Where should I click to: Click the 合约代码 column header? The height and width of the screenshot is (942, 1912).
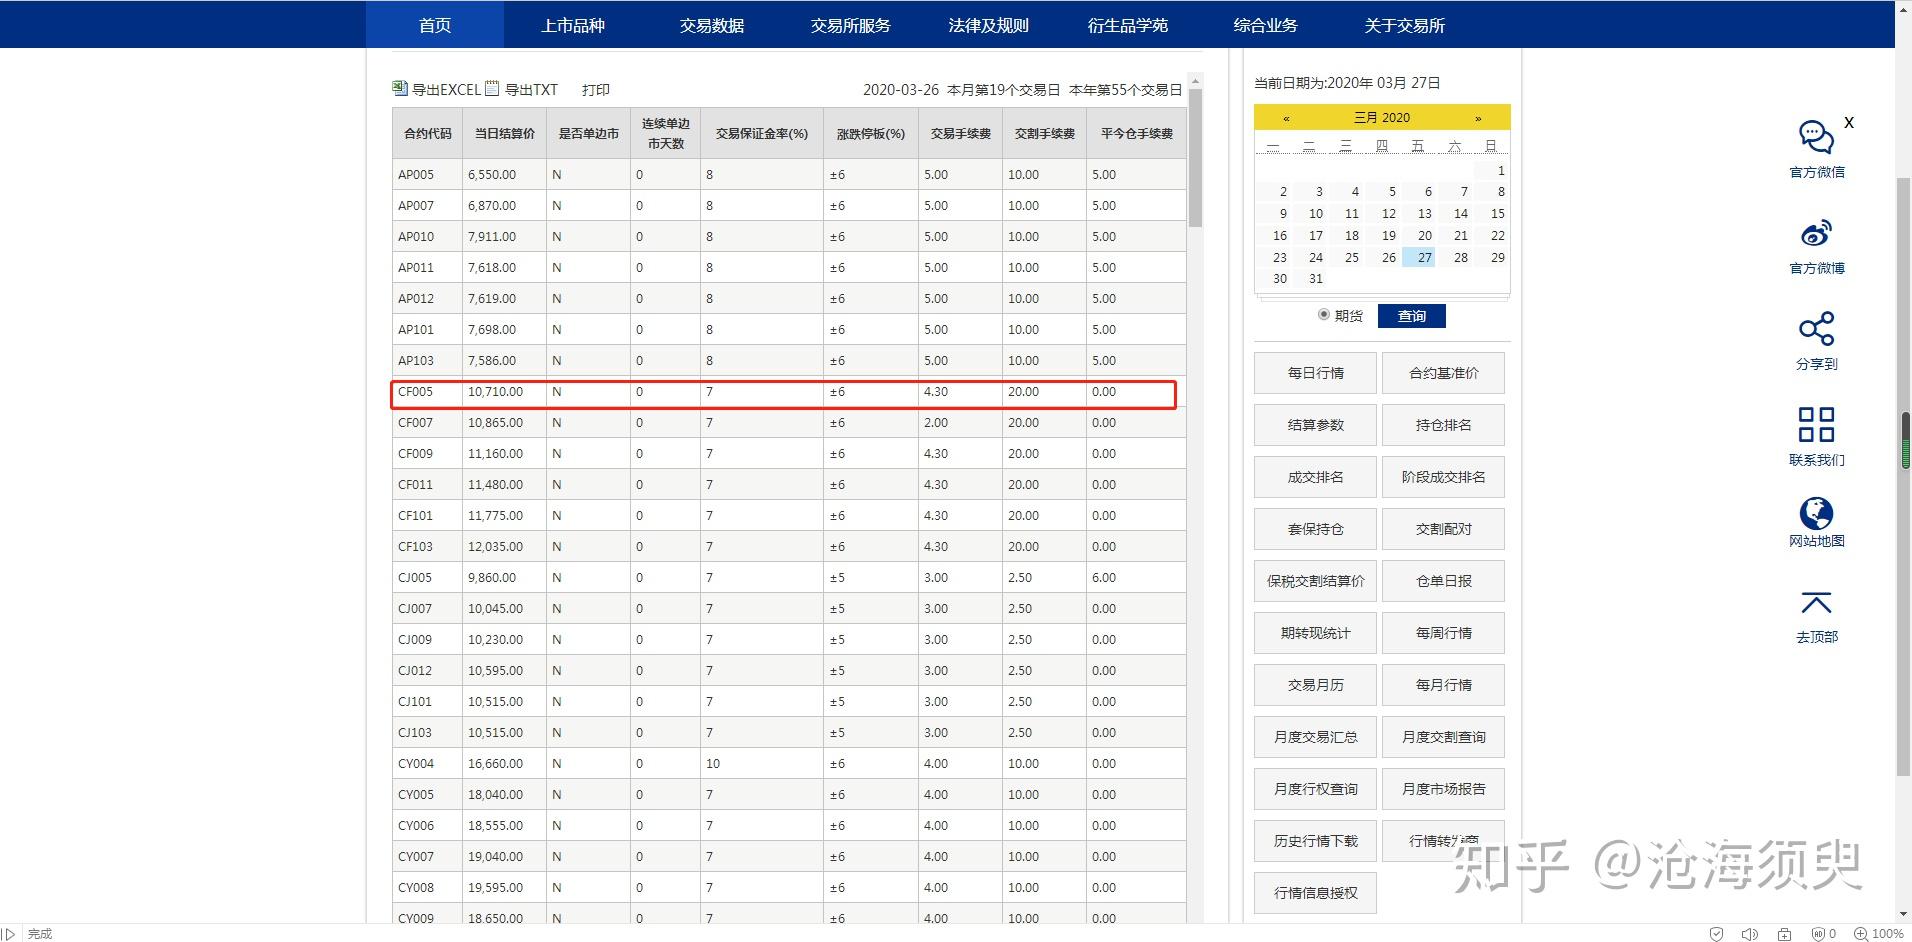coord(427,133)
